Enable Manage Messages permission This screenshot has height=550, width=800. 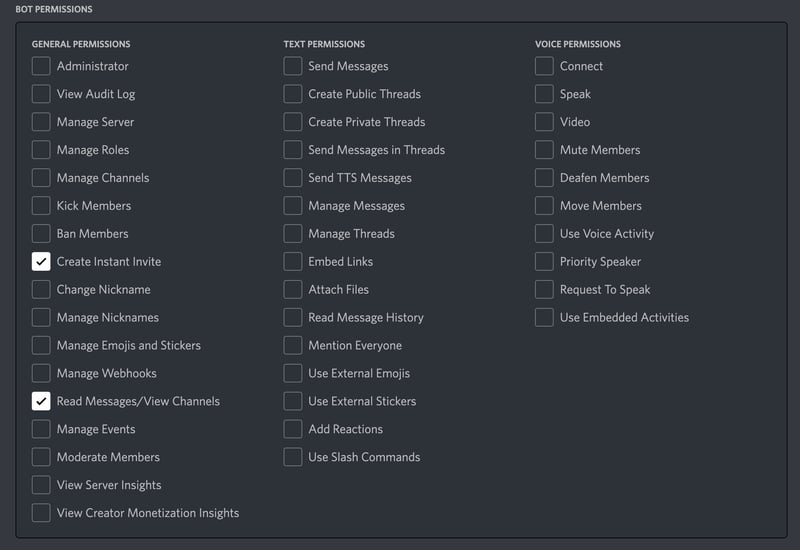(292, 206)
